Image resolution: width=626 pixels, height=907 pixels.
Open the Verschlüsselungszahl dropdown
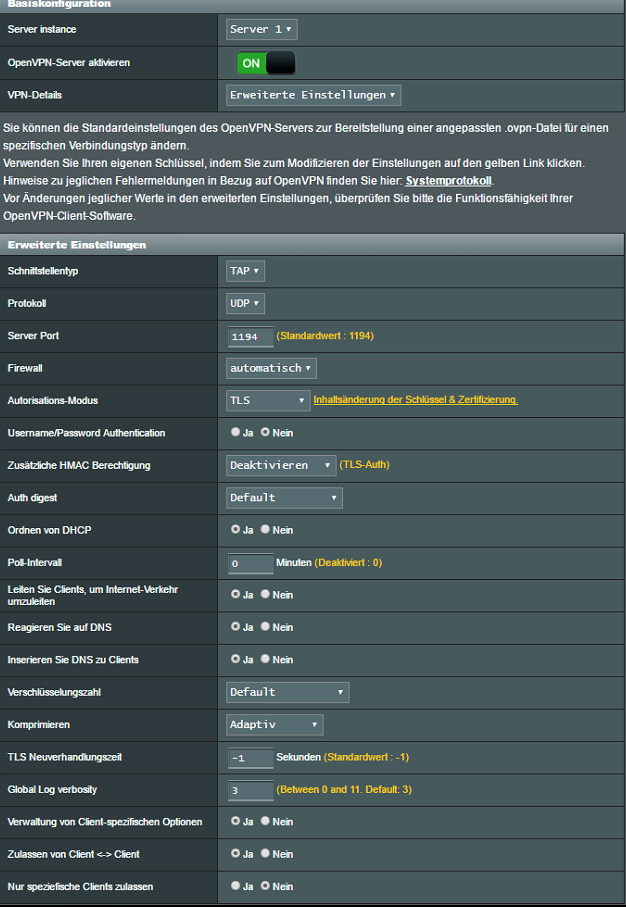(x=288, y=692)
